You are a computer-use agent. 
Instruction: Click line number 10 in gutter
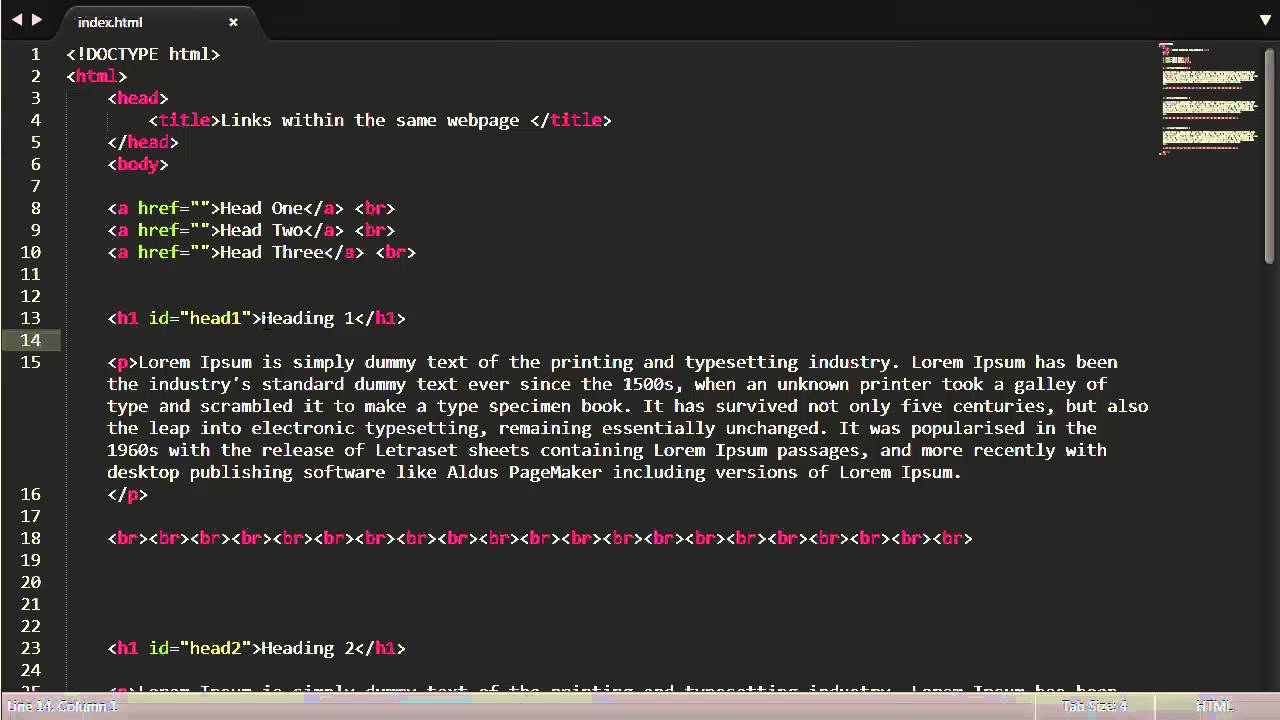tap(31, 252)
